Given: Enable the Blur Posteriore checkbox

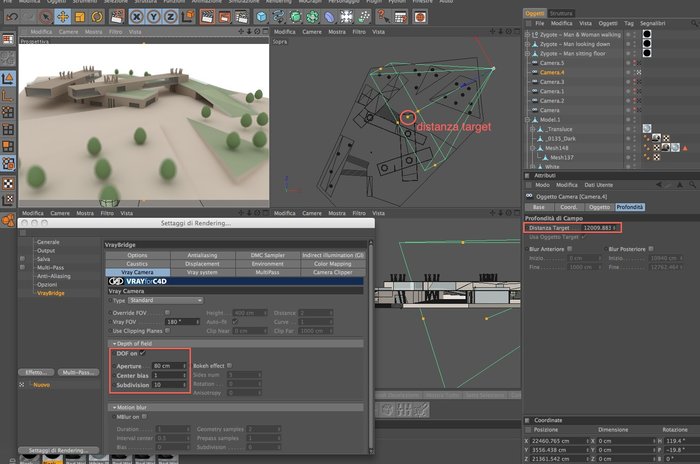Looking at the screenshot, I should click(651, 249).
